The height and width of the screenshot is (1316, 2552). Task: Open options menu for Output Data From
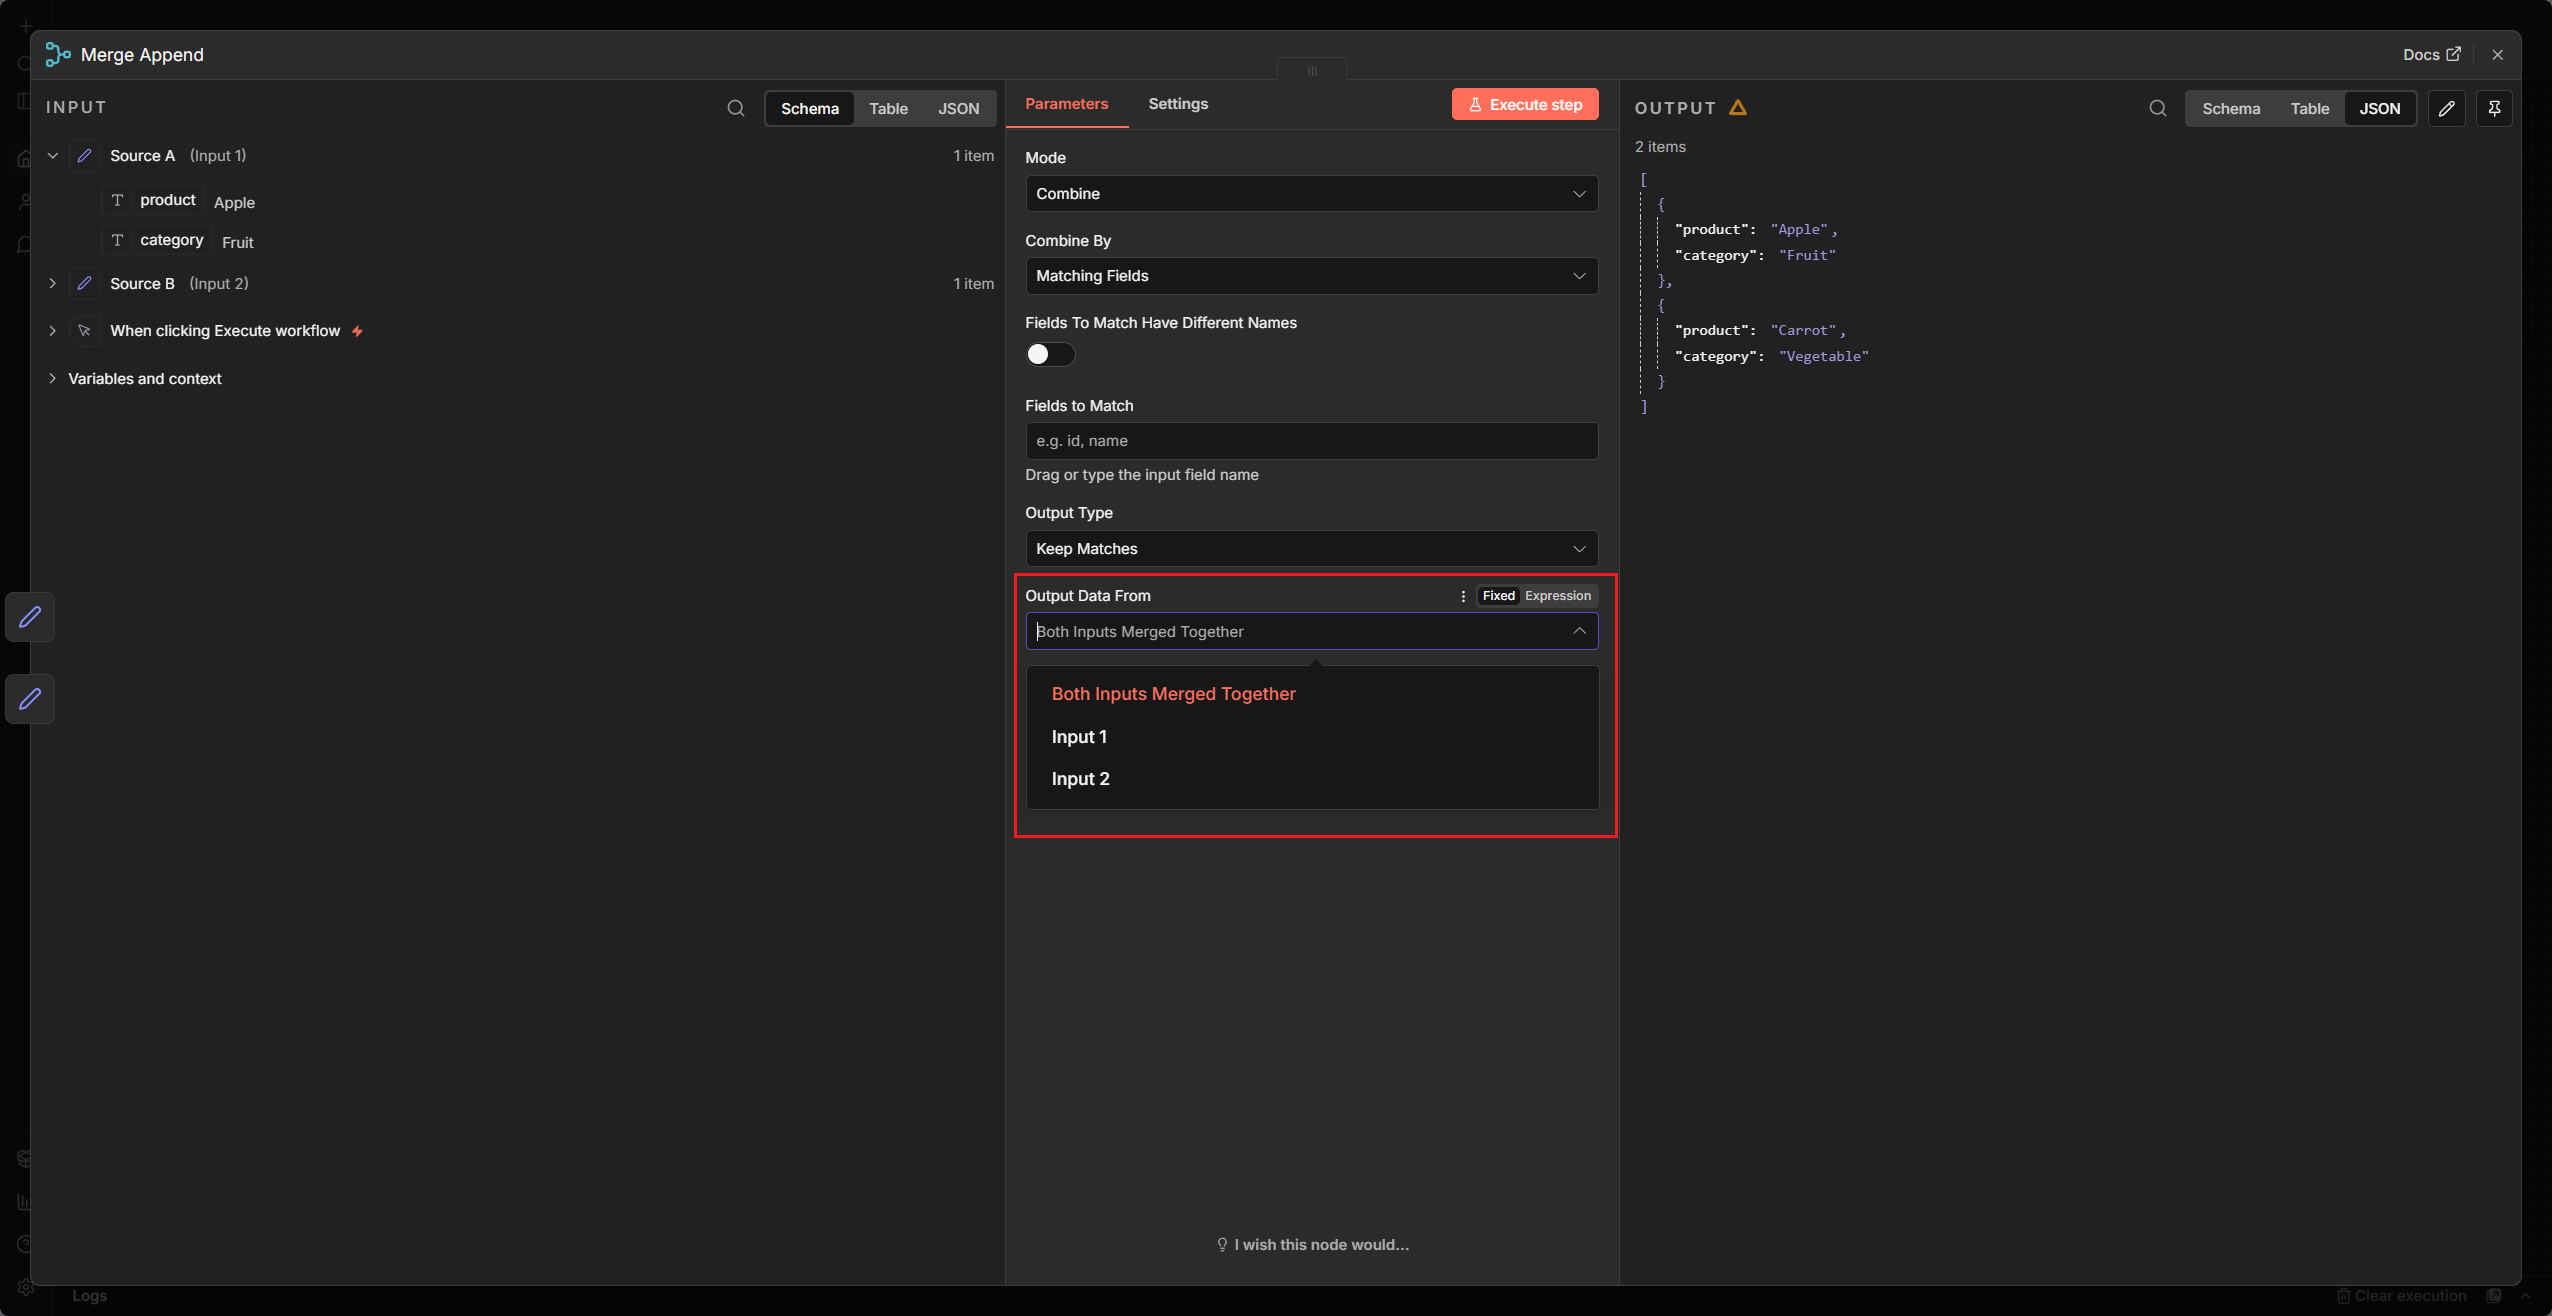(x=1463, y=596)
